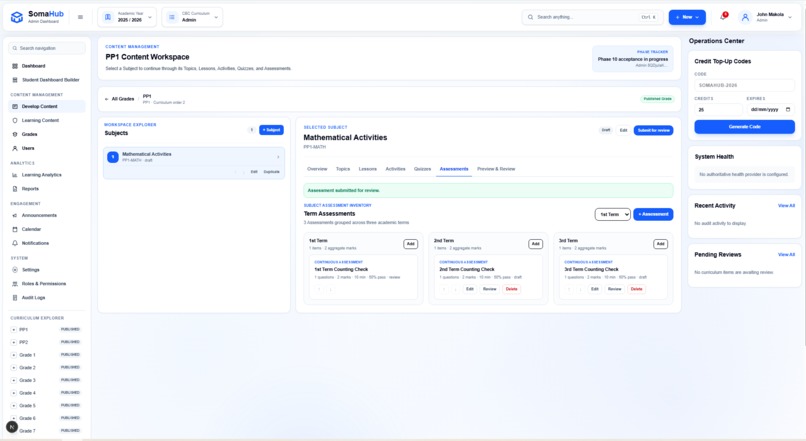Click the Reports document icon
This screenshot has width=806, height=441.
(15, 189)
